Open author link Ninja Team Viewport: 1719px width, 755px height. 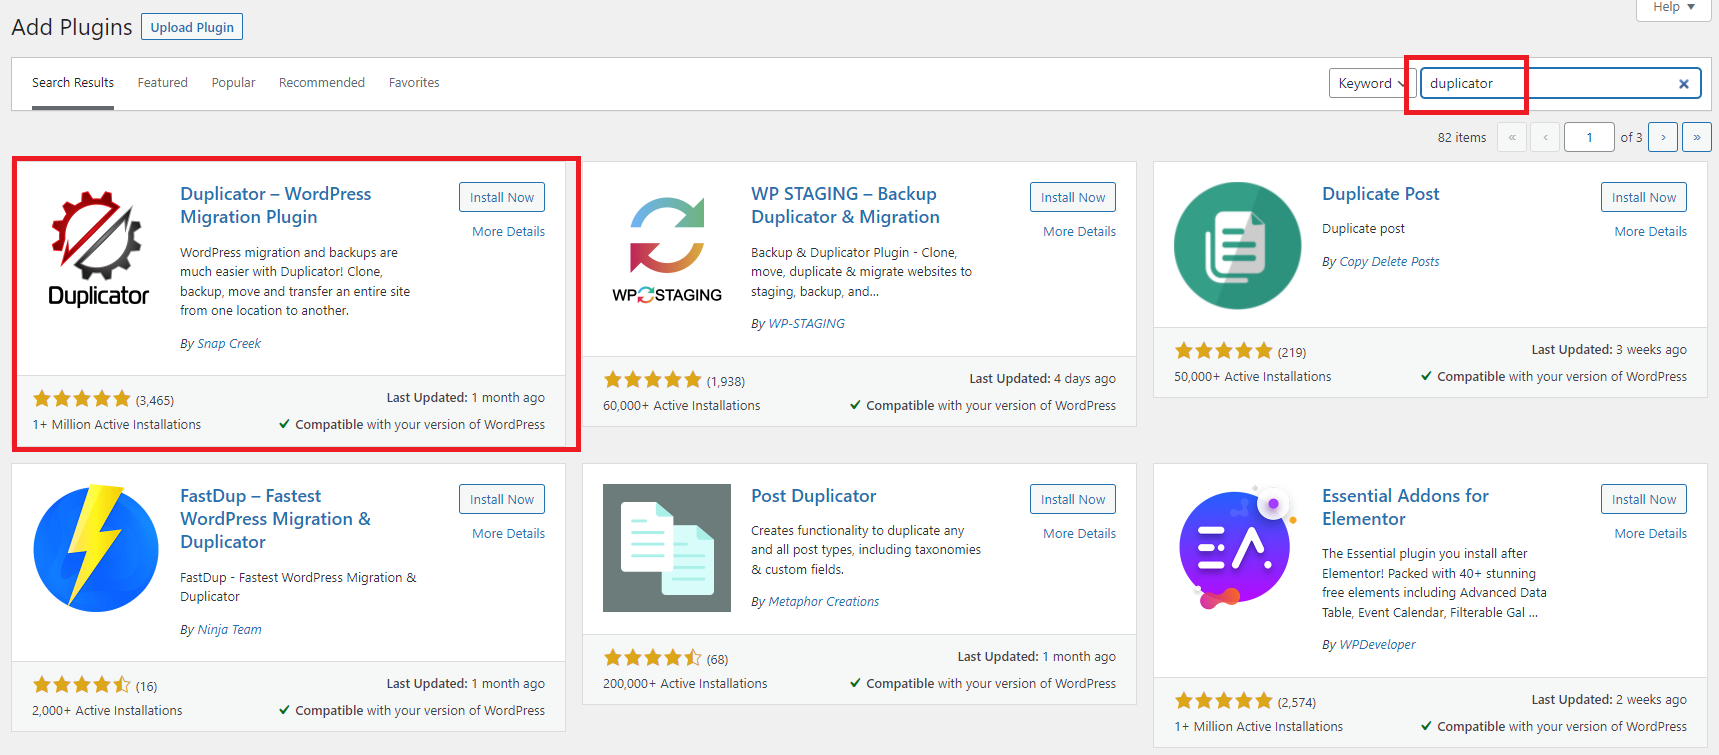[230, 630]
